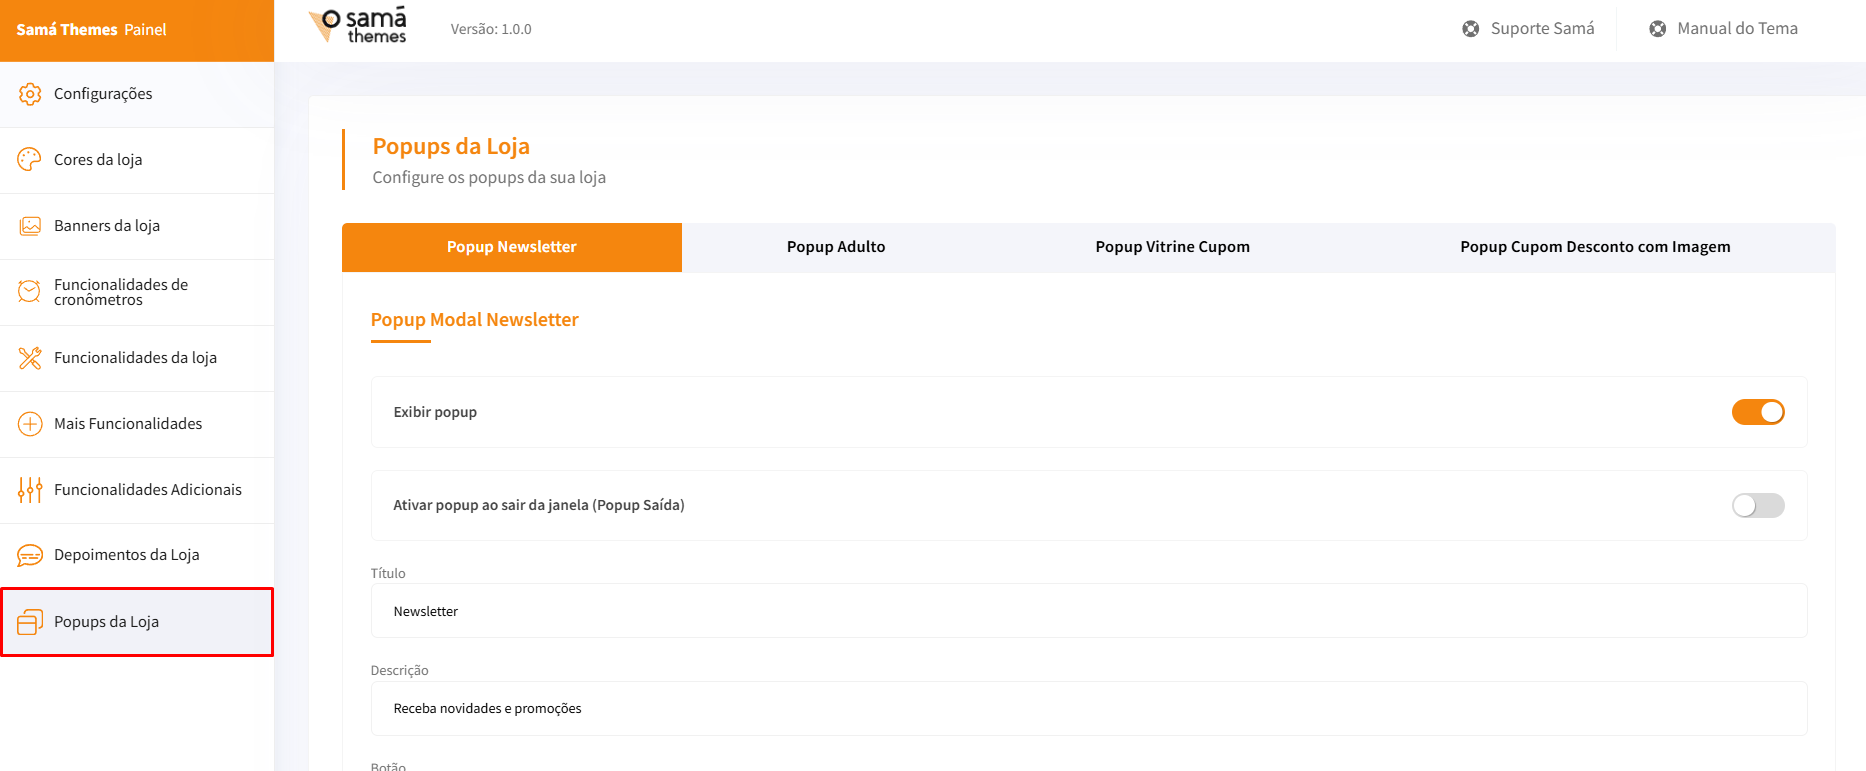Click the Manual do Tema lifebuoy icon

[x=1658, y=29]
